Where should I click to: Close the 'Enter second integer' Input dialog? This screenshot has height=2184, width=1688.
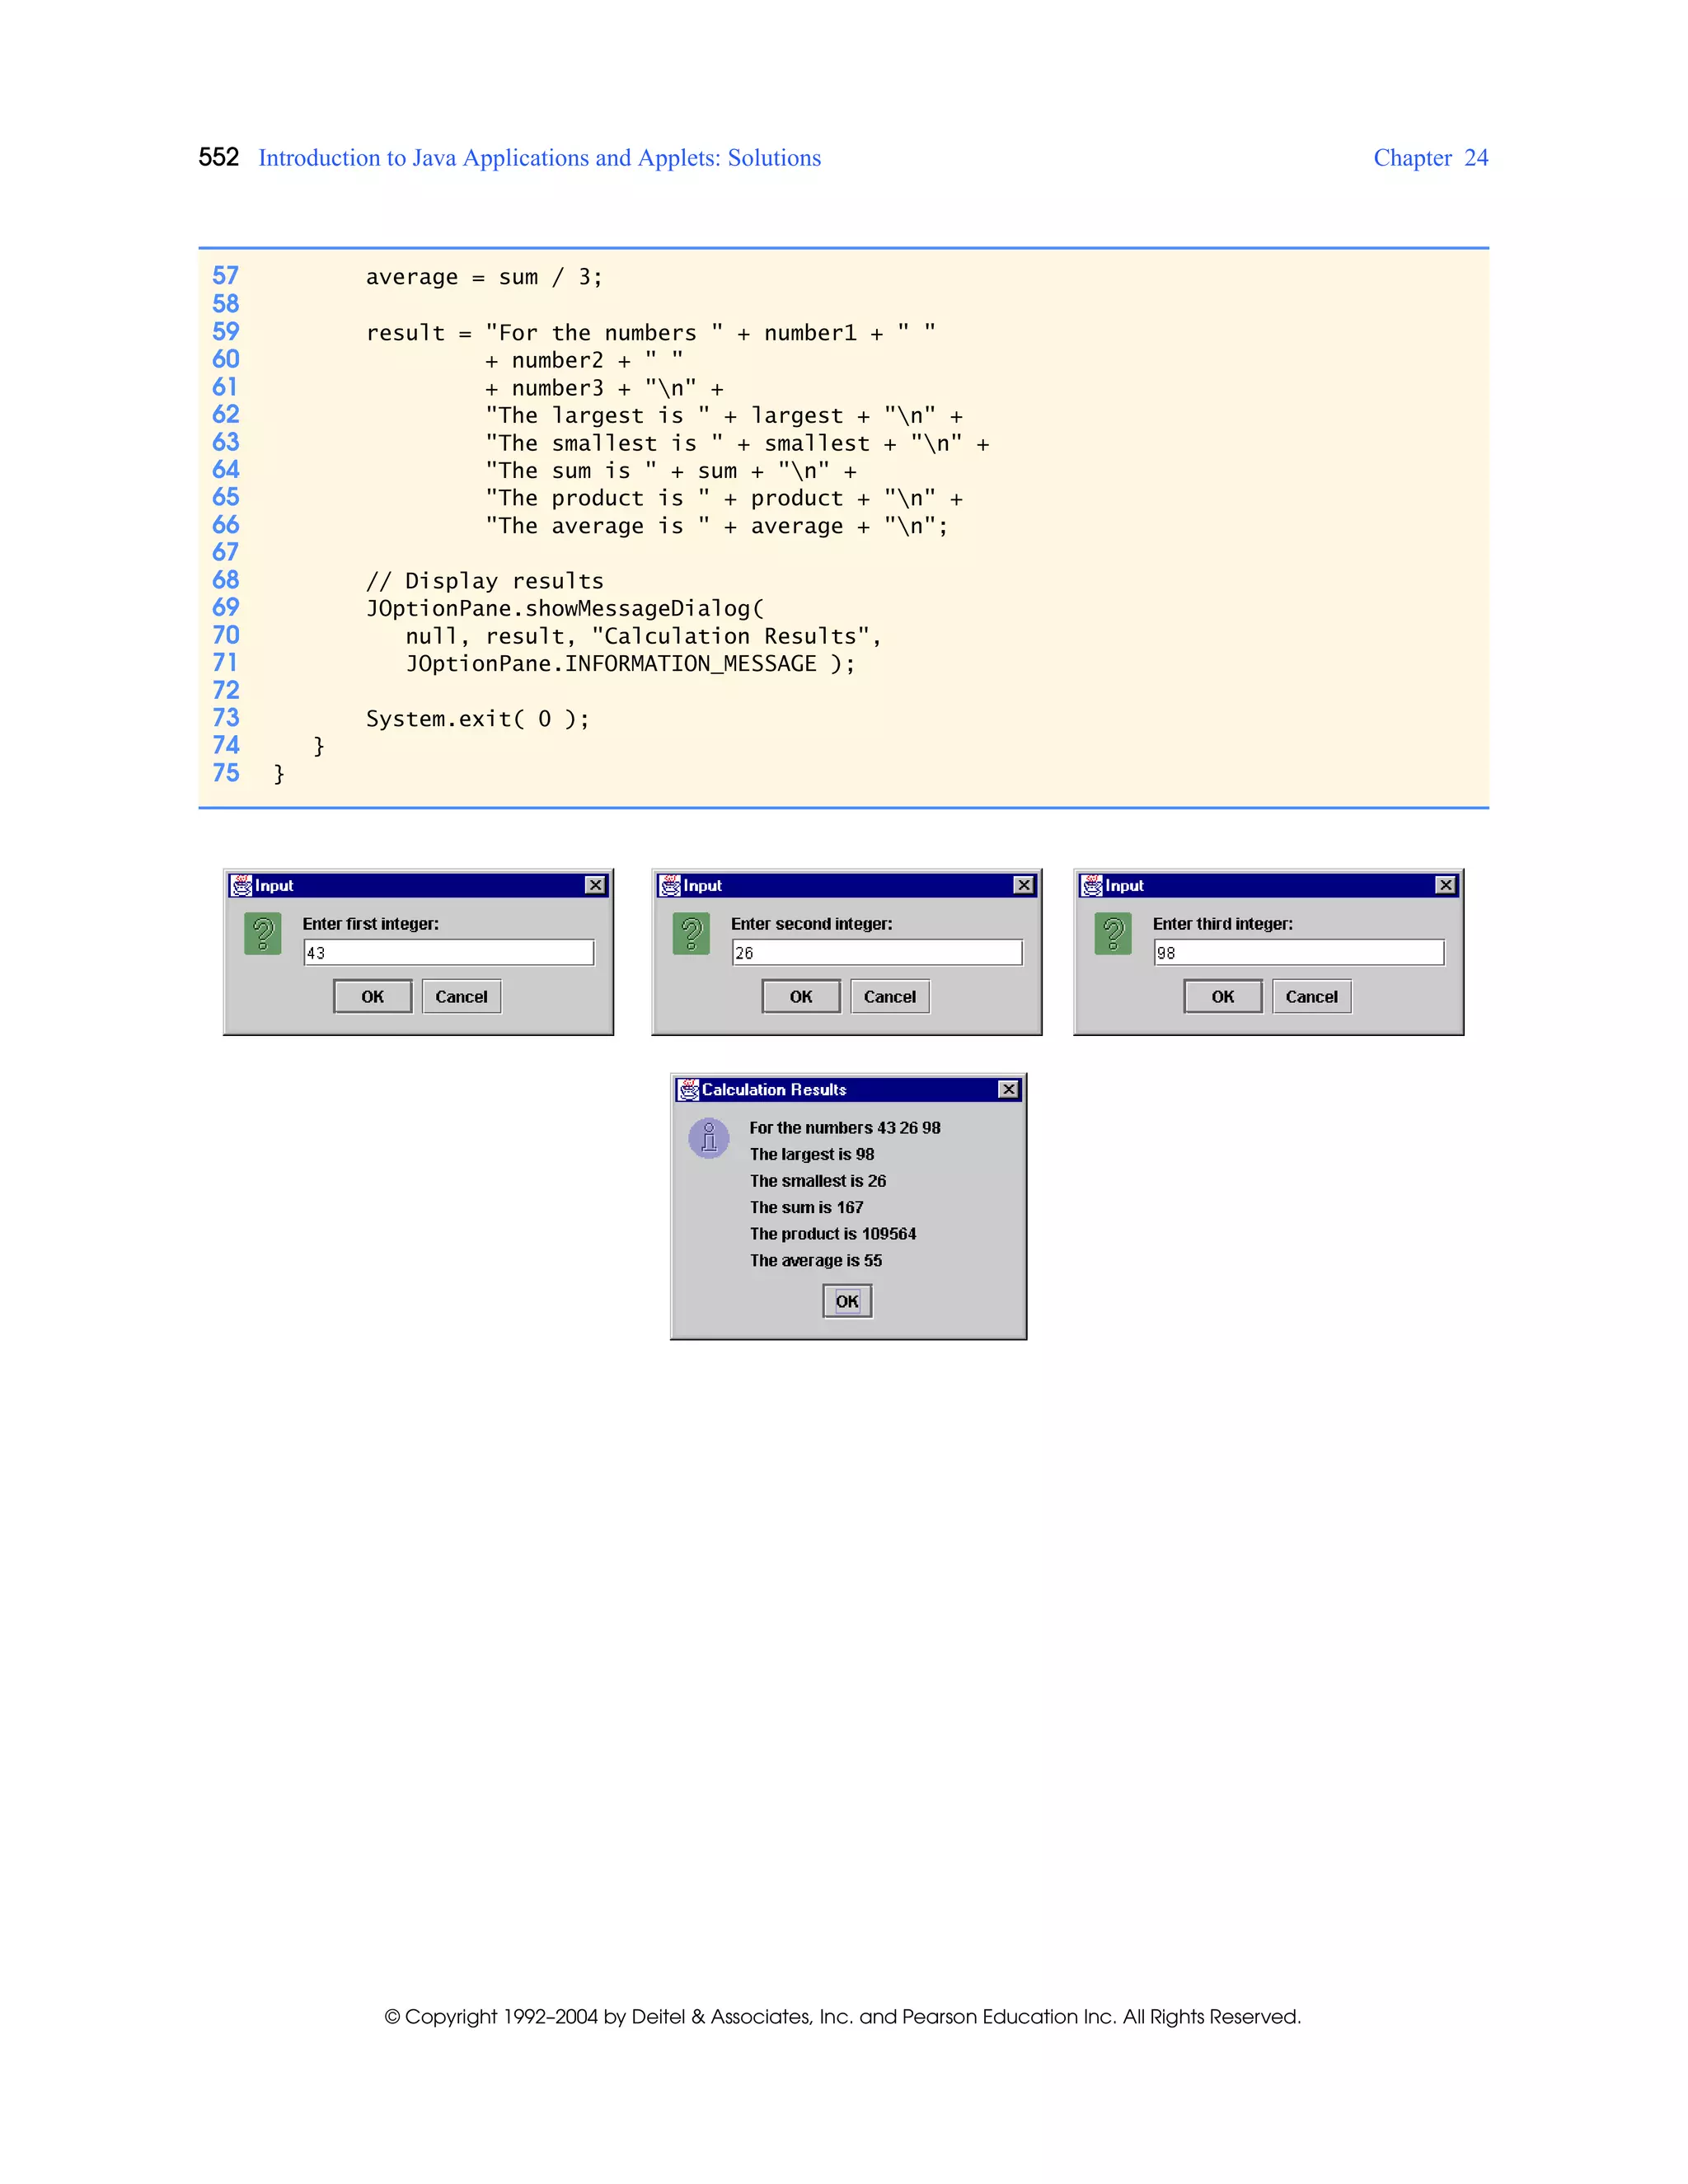coord(1024,885)
